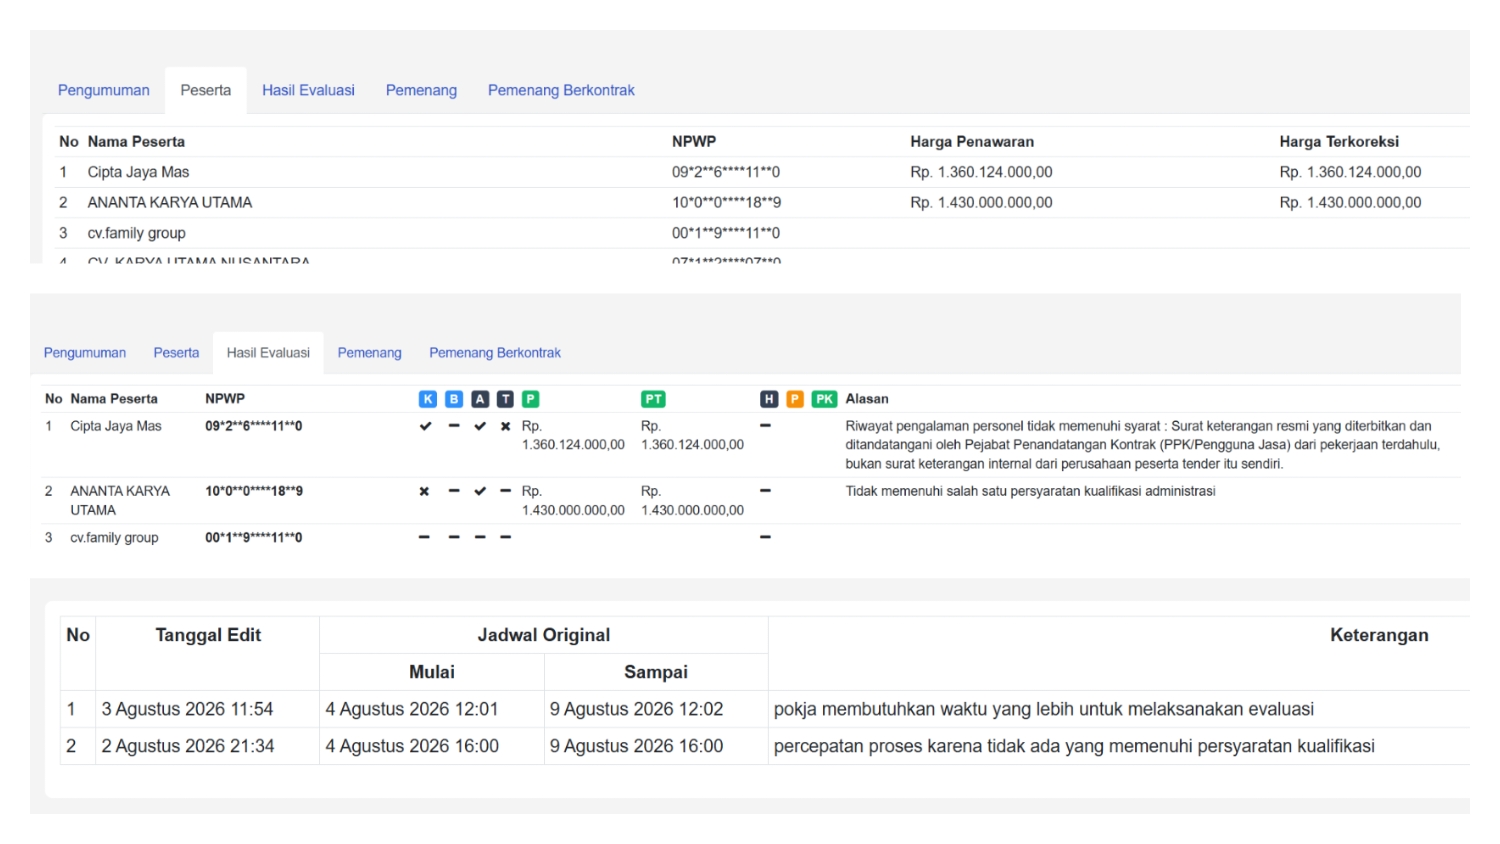Click reason 'Tidak memenuhi salah satu persyaratan kualifikasi administrasi'
This screenshot has width=1500, height=844.
coord(1031,491)
